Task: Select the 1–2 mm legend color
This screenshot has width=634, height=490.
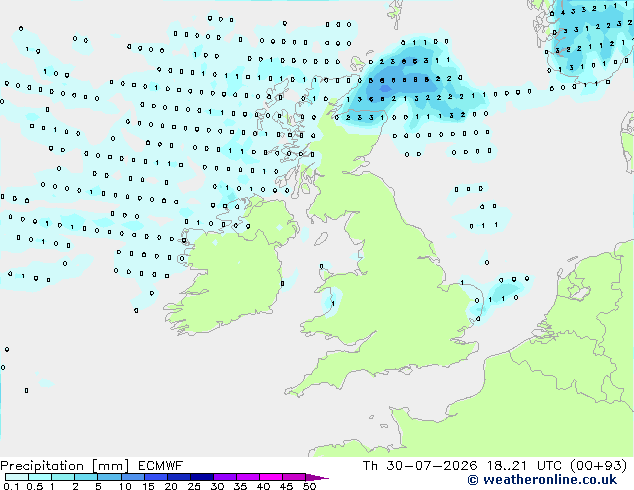Action: click(63, 477)
